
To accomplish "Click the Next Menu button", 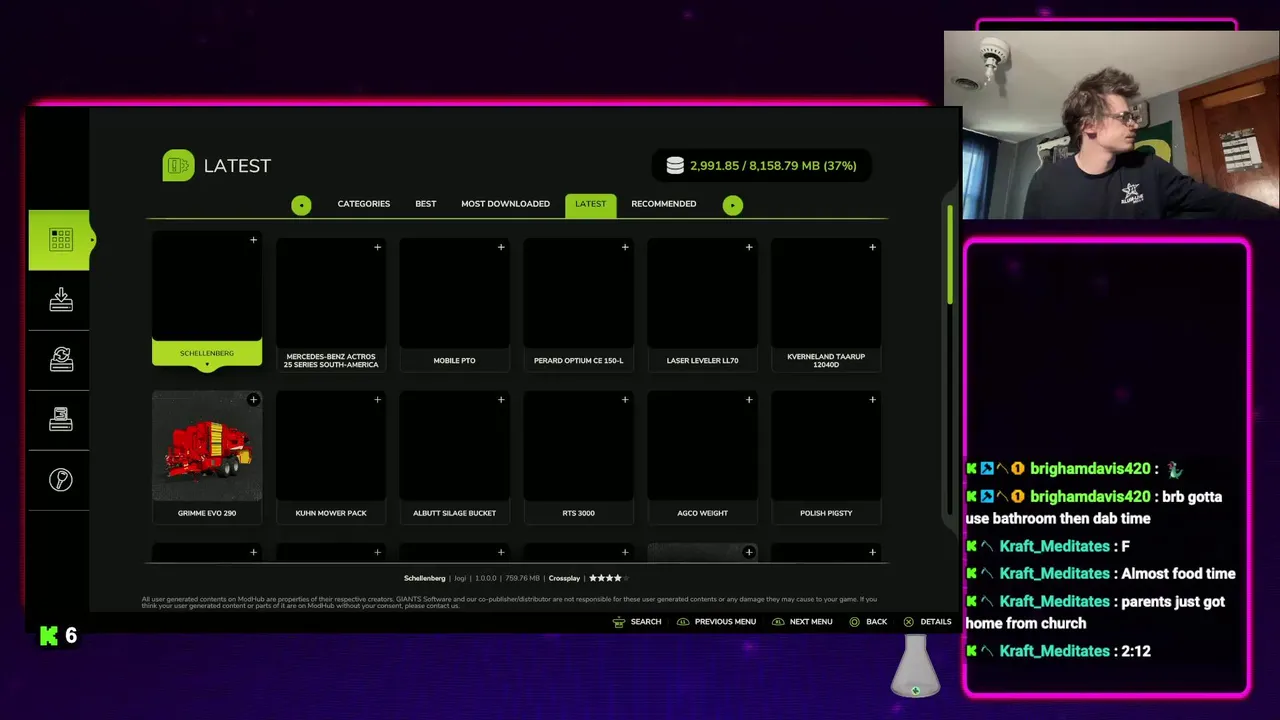I will (x=801, y=622).
